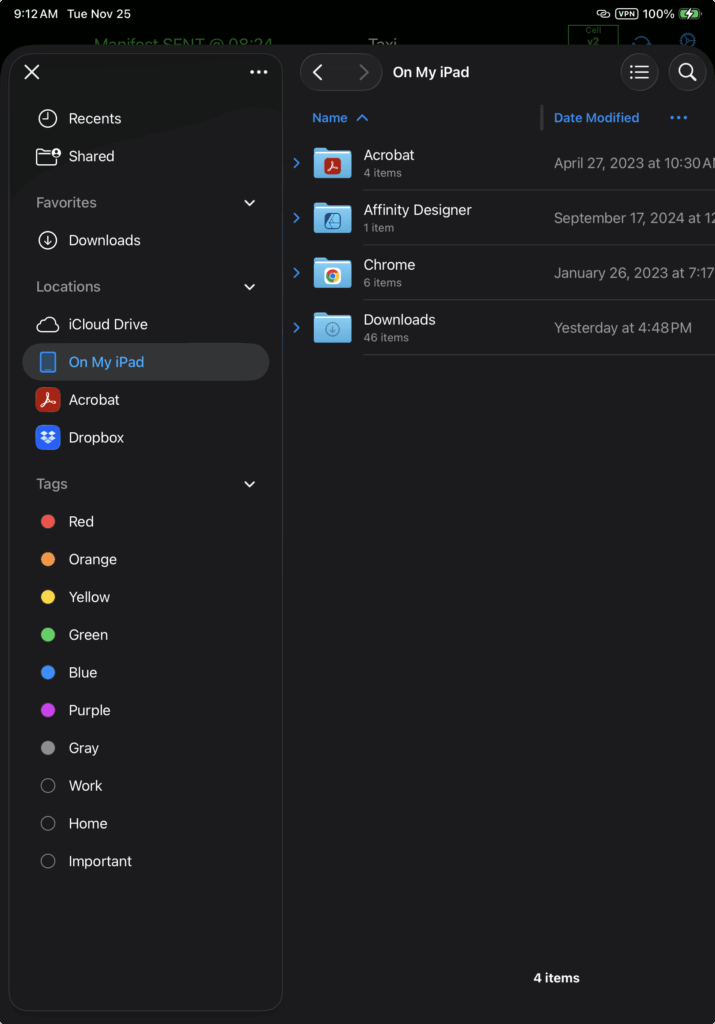Open the Chrome folder icon
The width and height of the screenshot is (715, 1024).
[332, 273]
